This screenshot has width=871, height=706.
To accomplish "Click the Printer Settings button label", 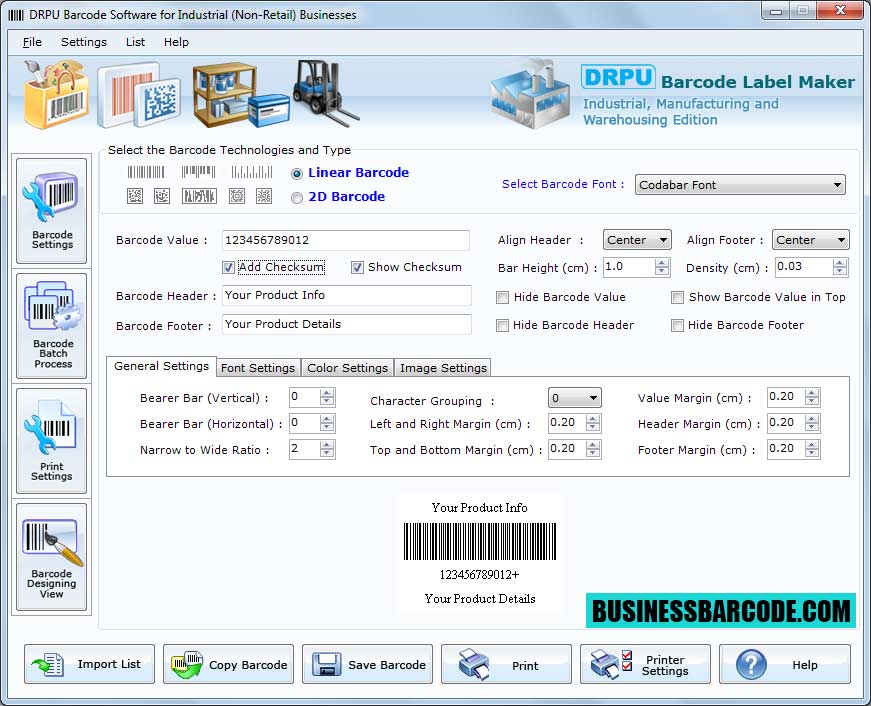I will pos(665,665).
